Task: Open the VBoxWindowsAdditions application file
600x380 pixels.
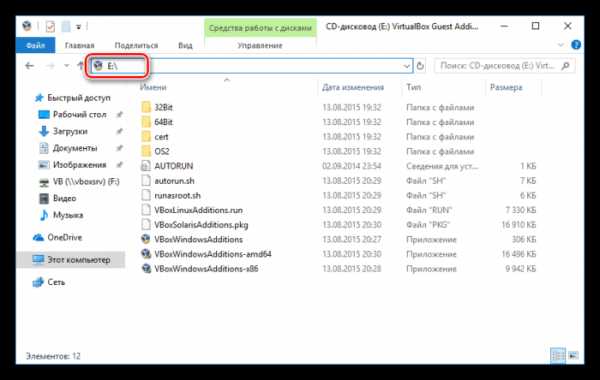Action: (x=198, y=240)
